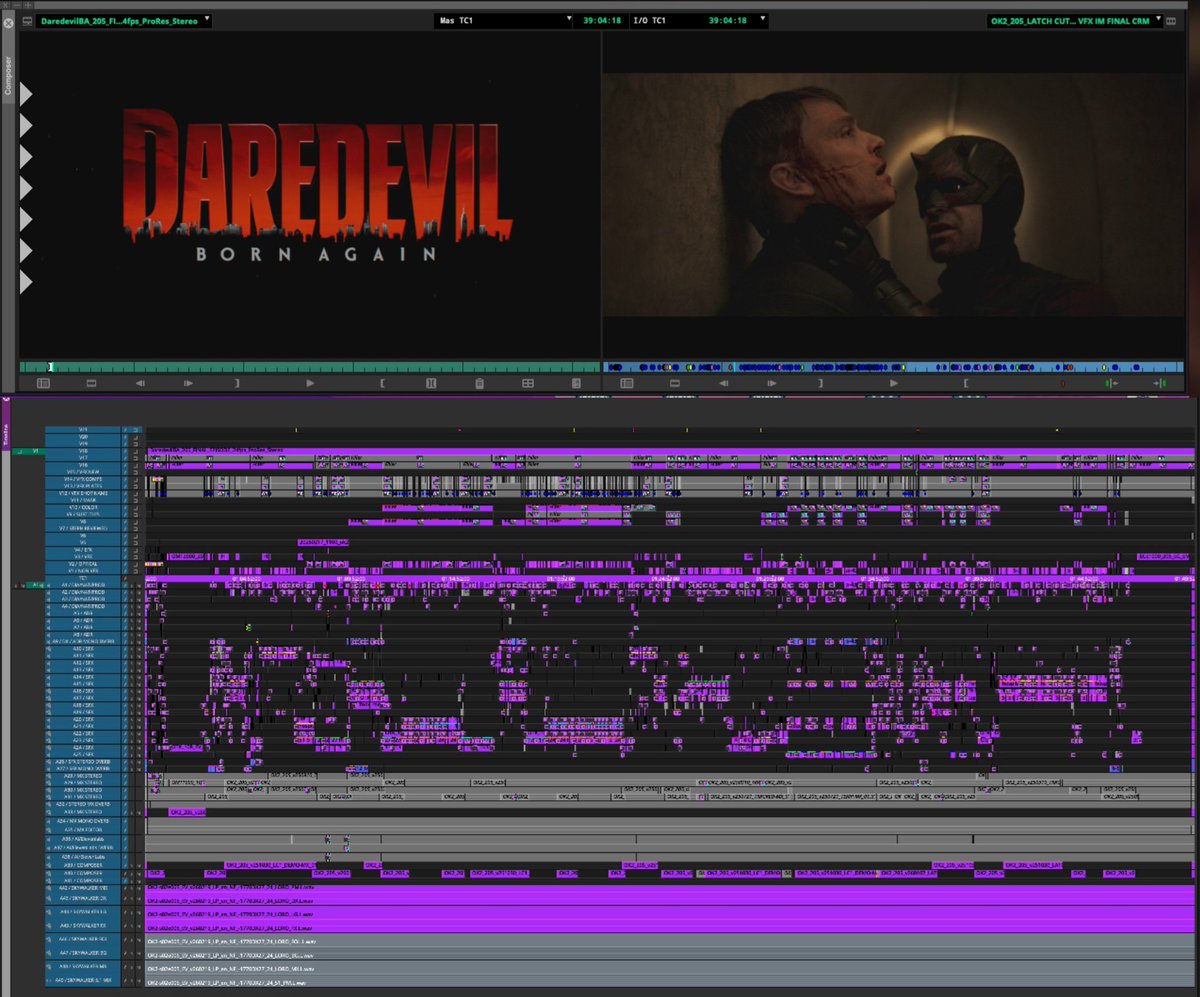Screen dimensions: 1200x997
Task: Step backward one frame in record monitor
Action: coord(724,383)
